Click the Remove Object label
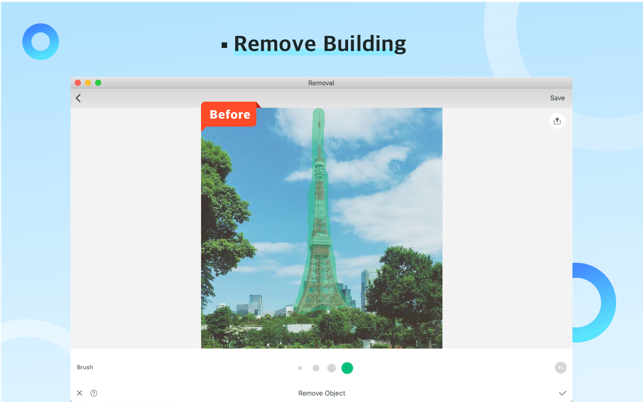The image size is (643, 402). click(x=322, y=393)
